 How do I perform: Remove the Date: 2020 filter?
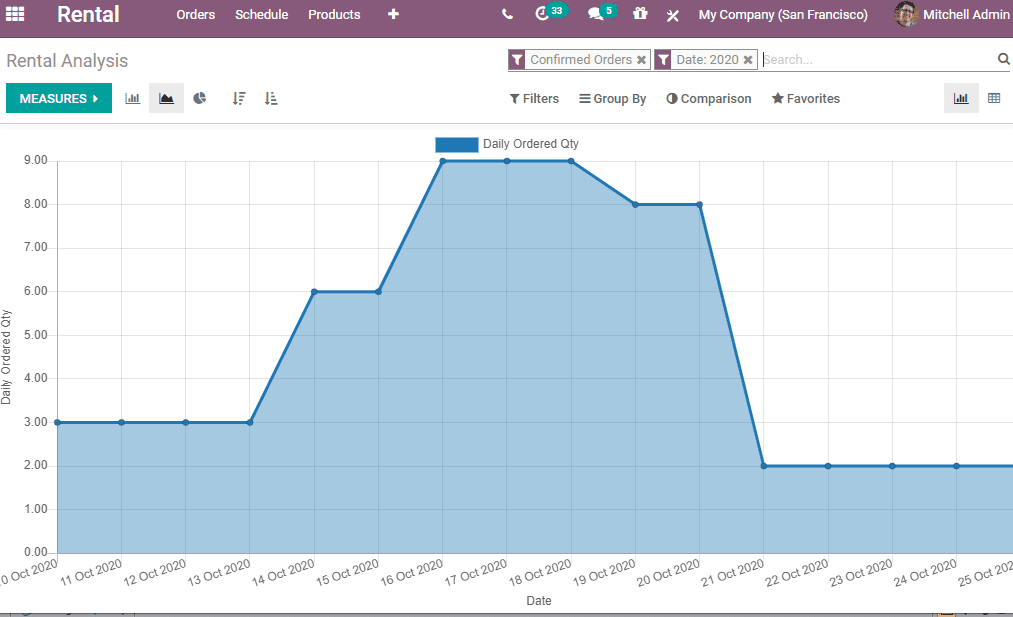tap(747, 59)
